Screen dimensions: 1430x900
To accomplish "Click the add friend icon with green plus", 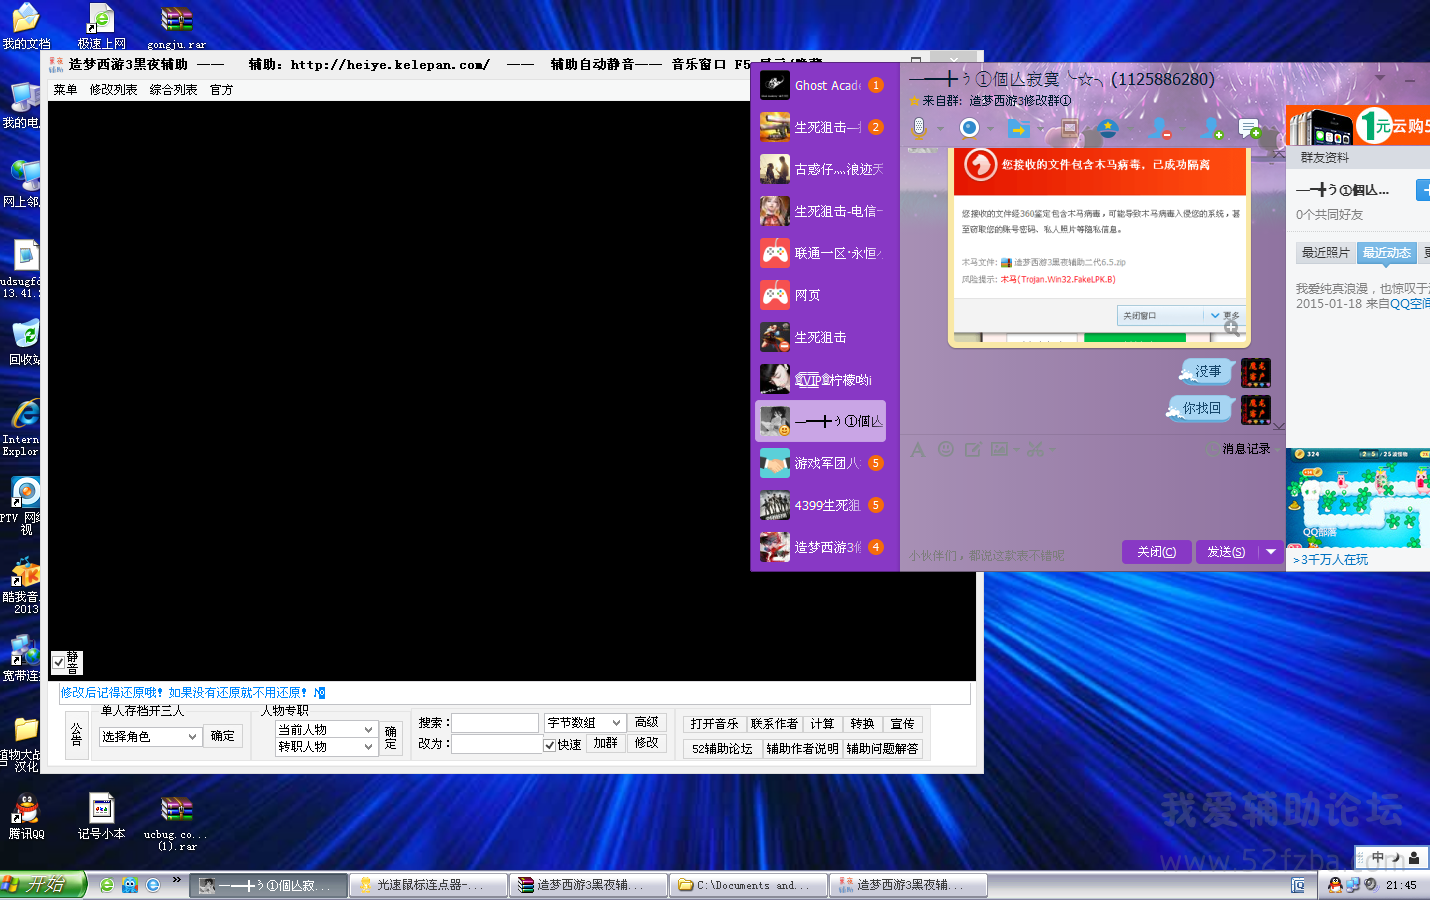I will point(1212,128).
